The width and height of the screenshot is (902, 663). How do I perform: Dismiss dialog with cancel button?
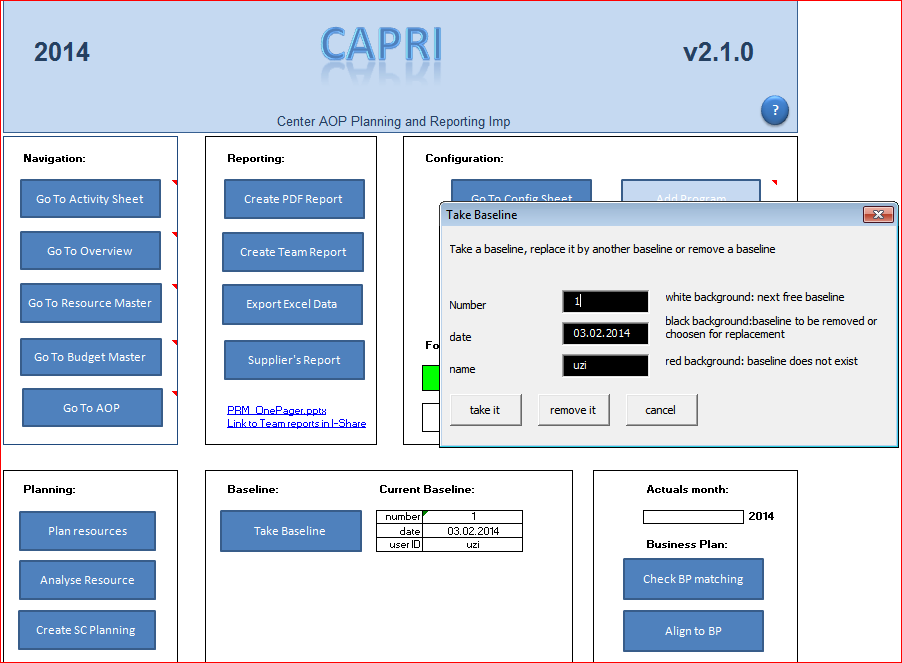(x=662, y=410)
